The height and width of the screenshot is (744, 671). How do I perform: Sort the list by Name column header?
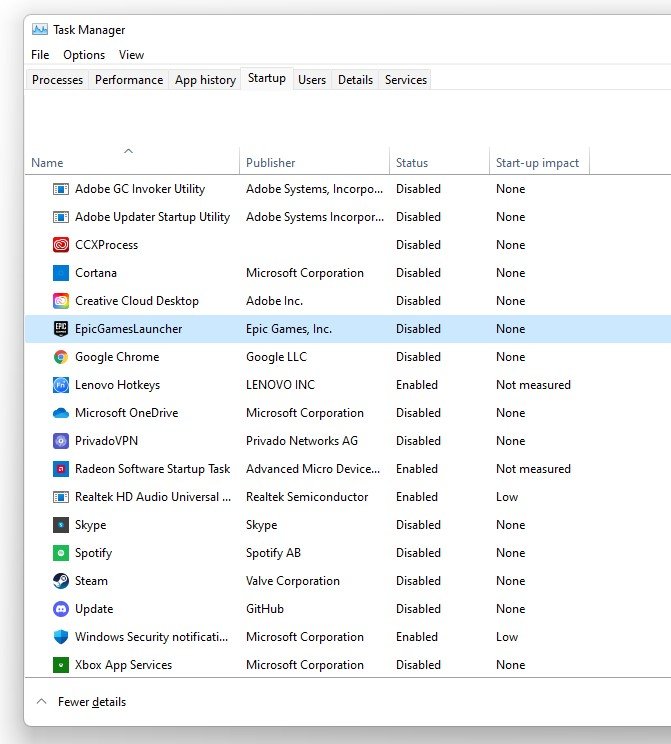[47, 163]
